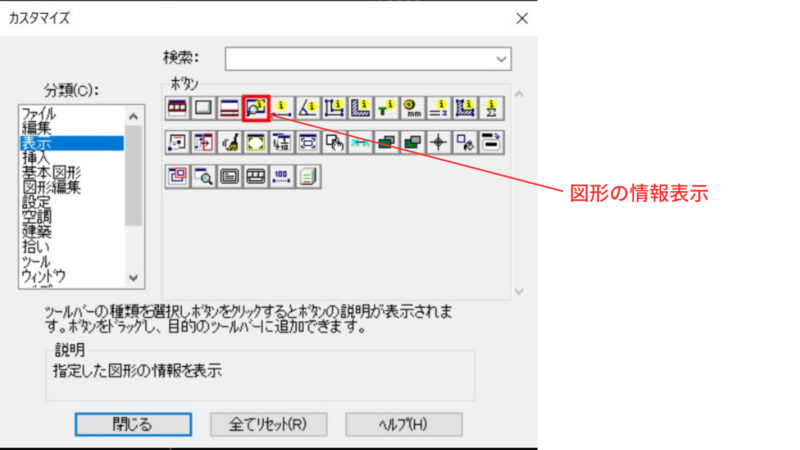Click the arrow into red frame icon
The image size is (800, 450).
click(x=203, y=142)
